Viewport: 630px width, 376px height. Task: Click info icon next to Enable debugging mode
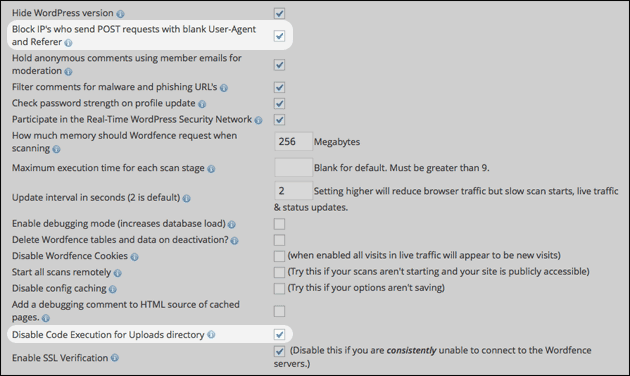232,225
